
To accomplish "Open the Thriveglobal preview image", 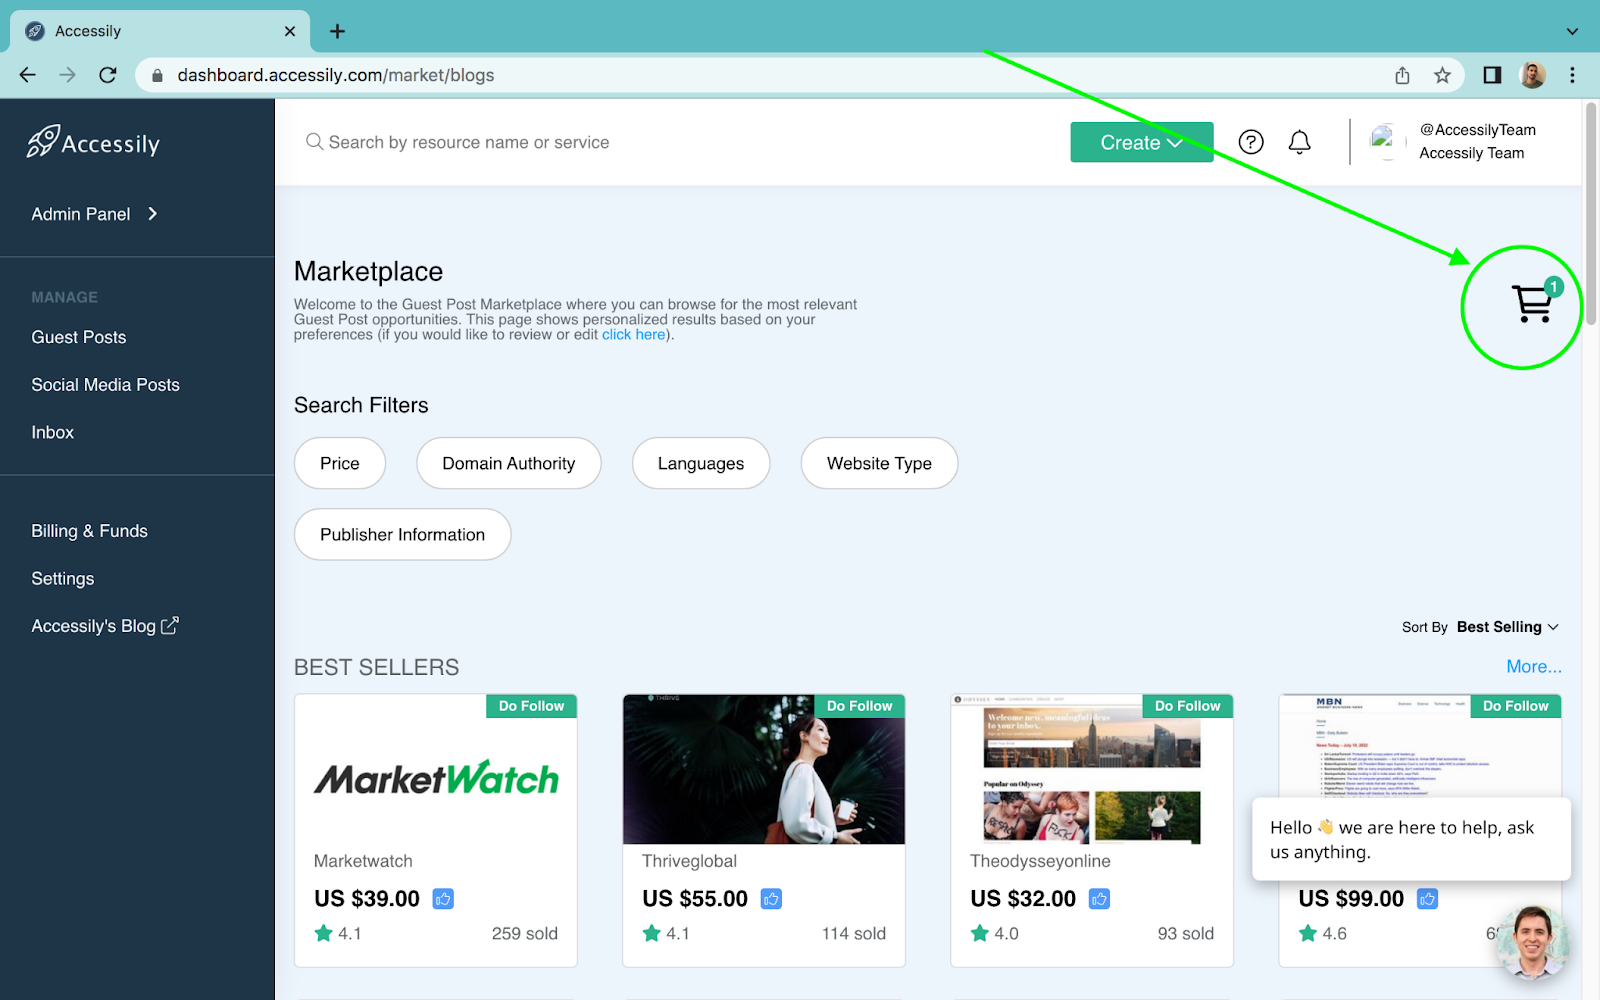I will [x=764, y=769].
